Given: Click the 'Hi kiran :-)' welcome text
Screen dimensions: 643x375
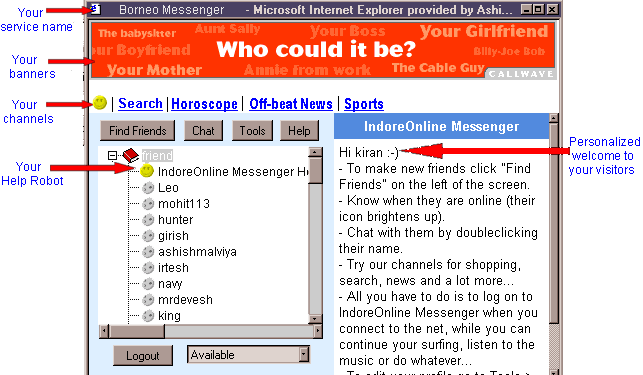Looking at the screenshot, I should point(369,153).
